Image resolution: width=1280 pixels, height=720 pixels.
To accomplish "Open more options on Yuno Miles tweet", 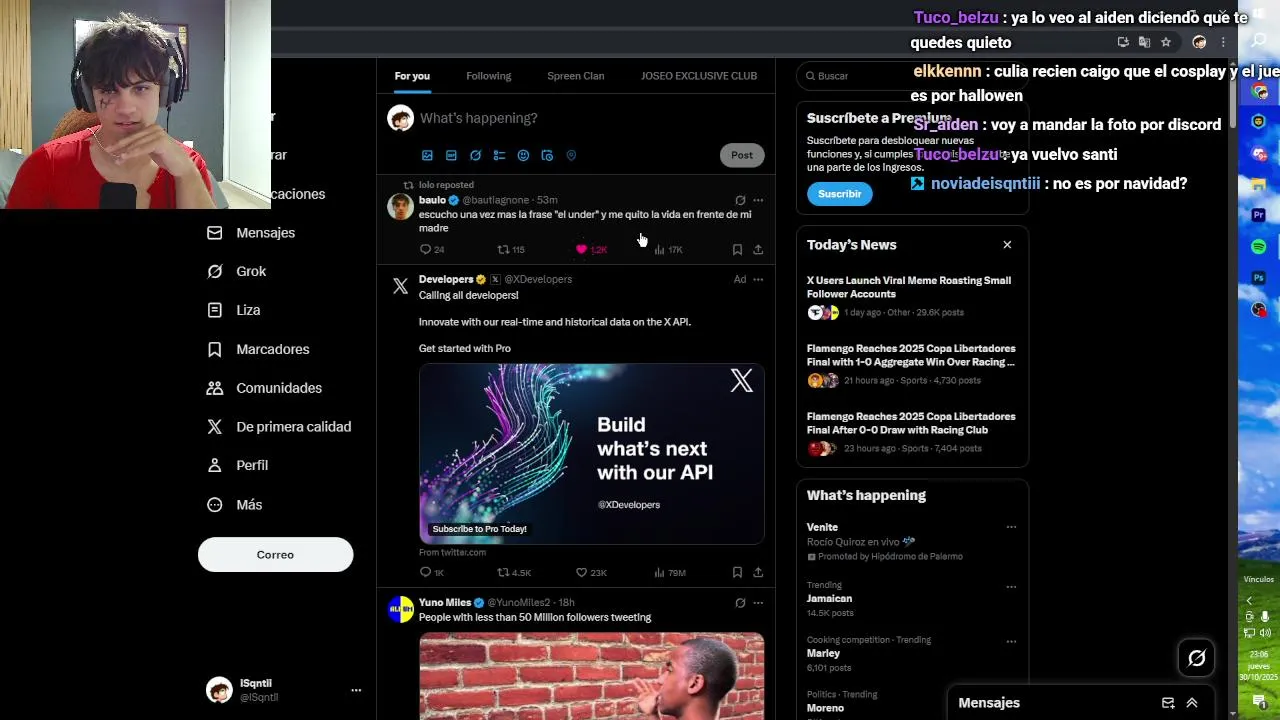I will (x=758, y=603).
